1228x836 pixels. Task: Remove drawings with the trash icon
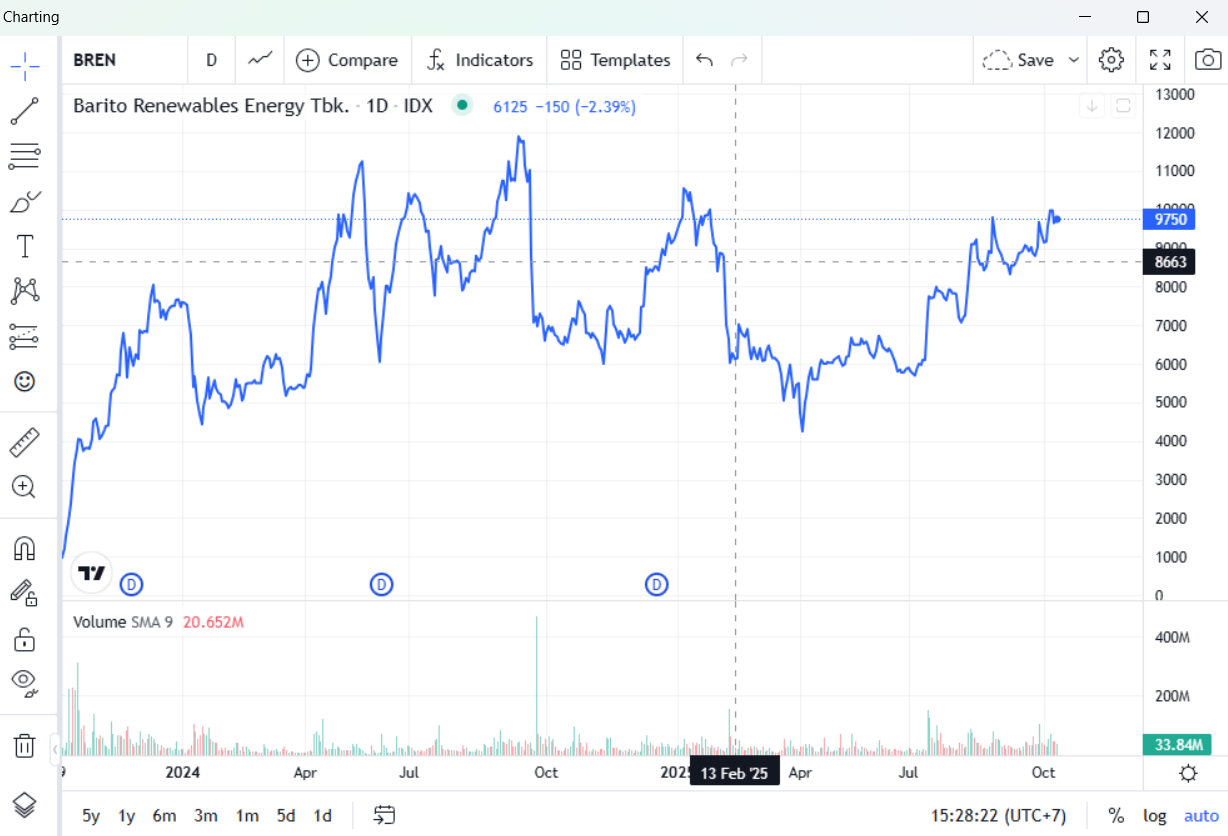[25, 745]
